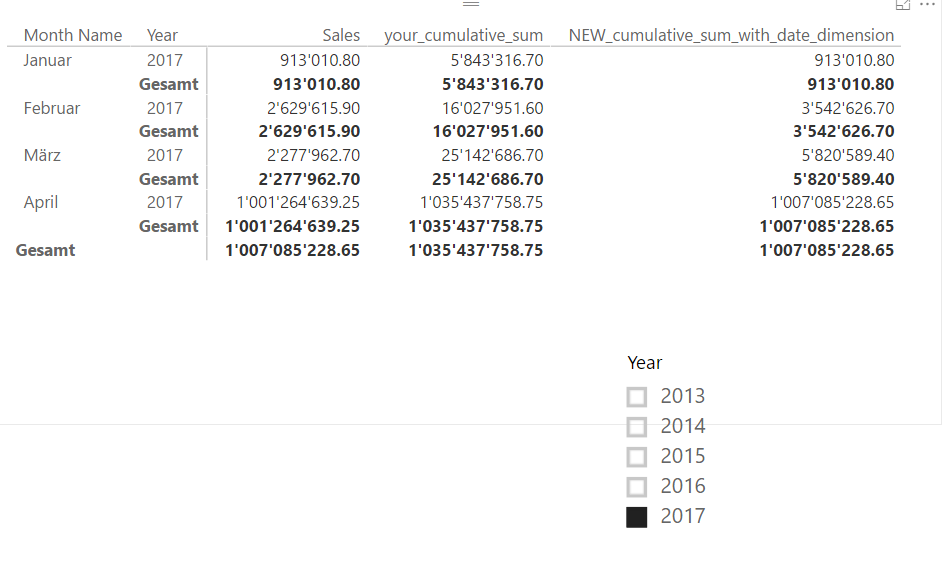This screenshot has height=569, width=948.
Task: Click non-bold Sales value 2'277'962.70 for März 2017
Action: [x=313, y=155]
